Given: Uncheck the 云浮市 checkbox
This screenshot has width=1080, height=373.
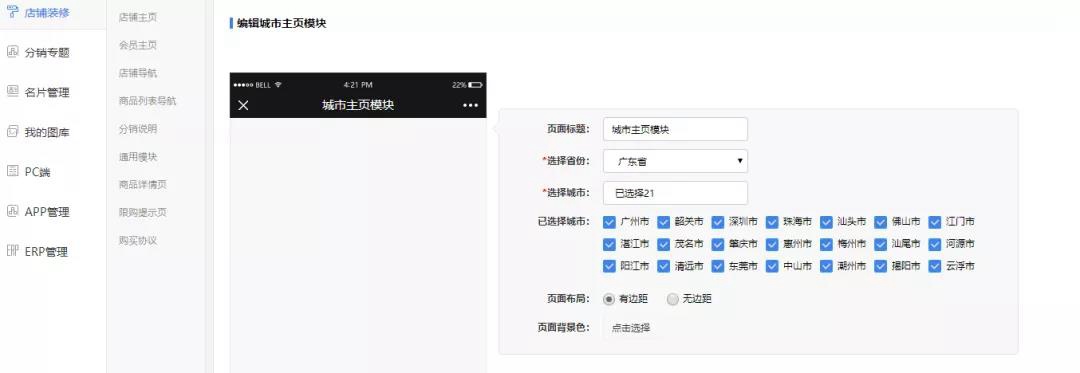Looking at the screenshot, I should [x=935, y=266].
